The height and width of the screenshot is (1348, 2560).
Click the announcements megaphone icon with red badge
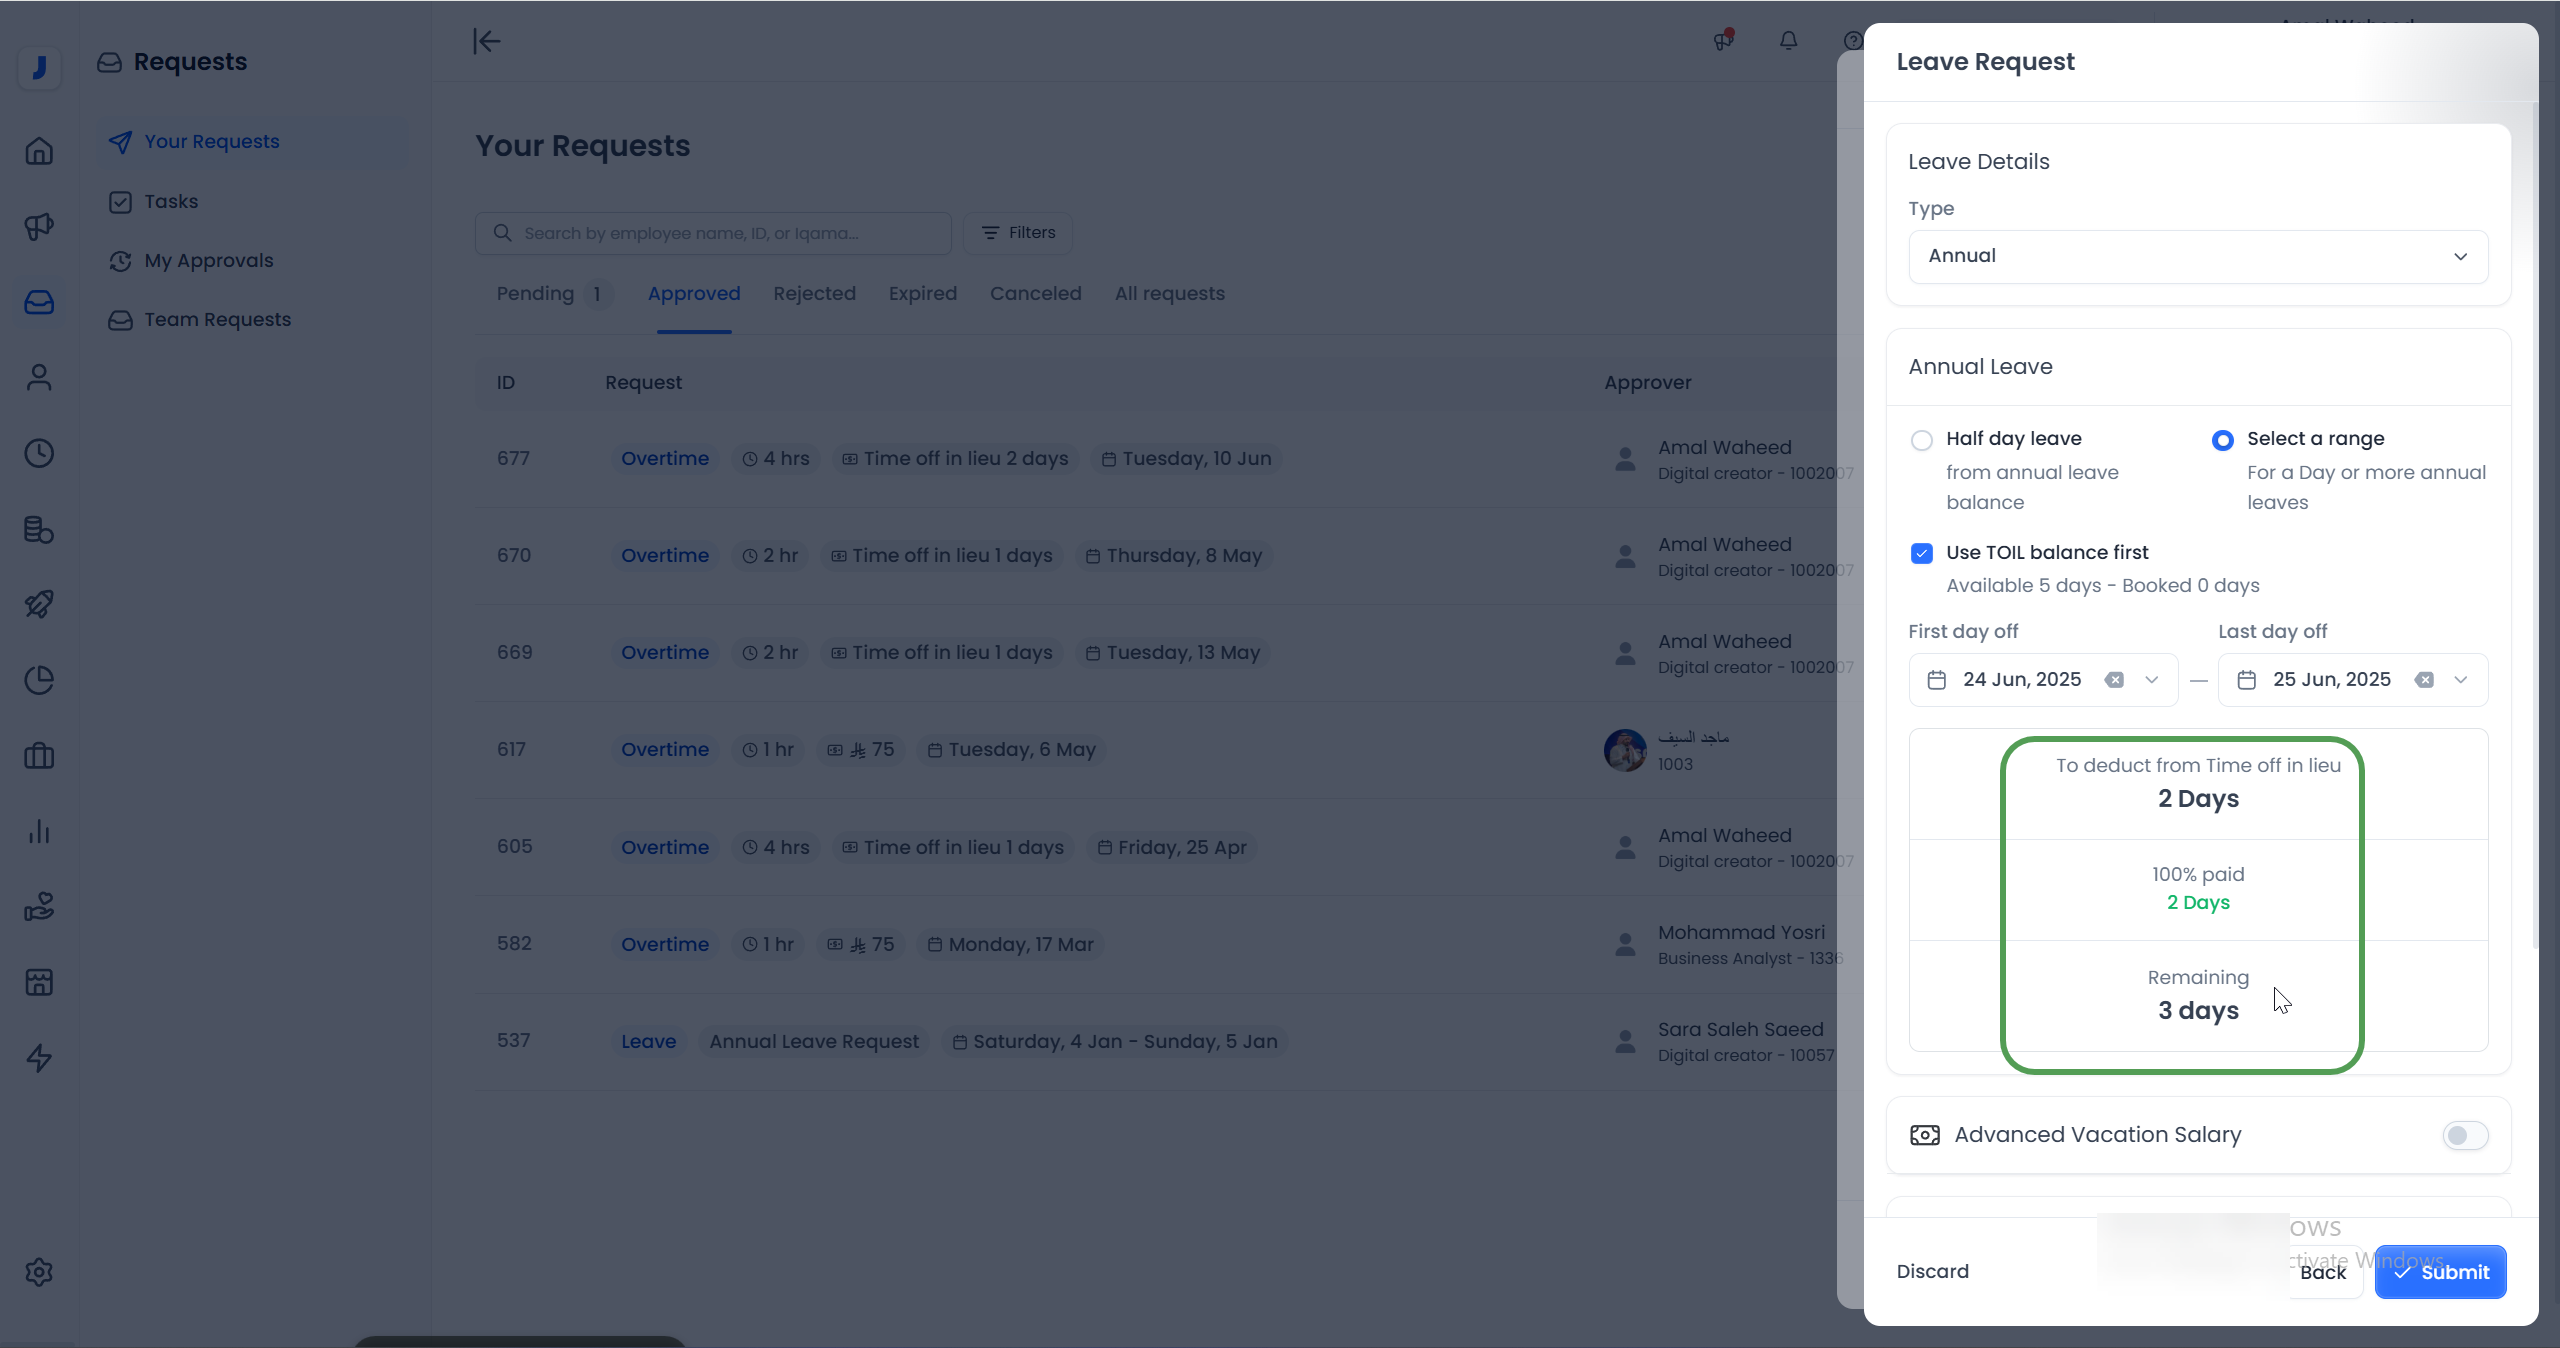(x=1723, y=41)
